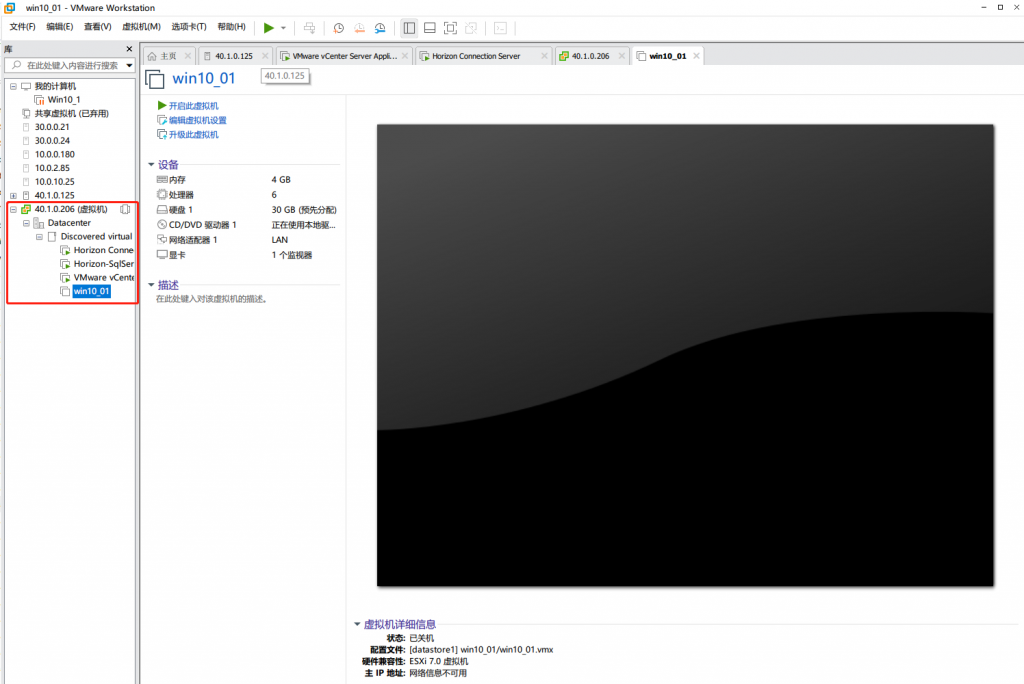Image resolution: width=1024 pixels, height=684 pixels.
Task: Open the 查看(V) menu
Action: pyautogui.click(x=97, y=27)
